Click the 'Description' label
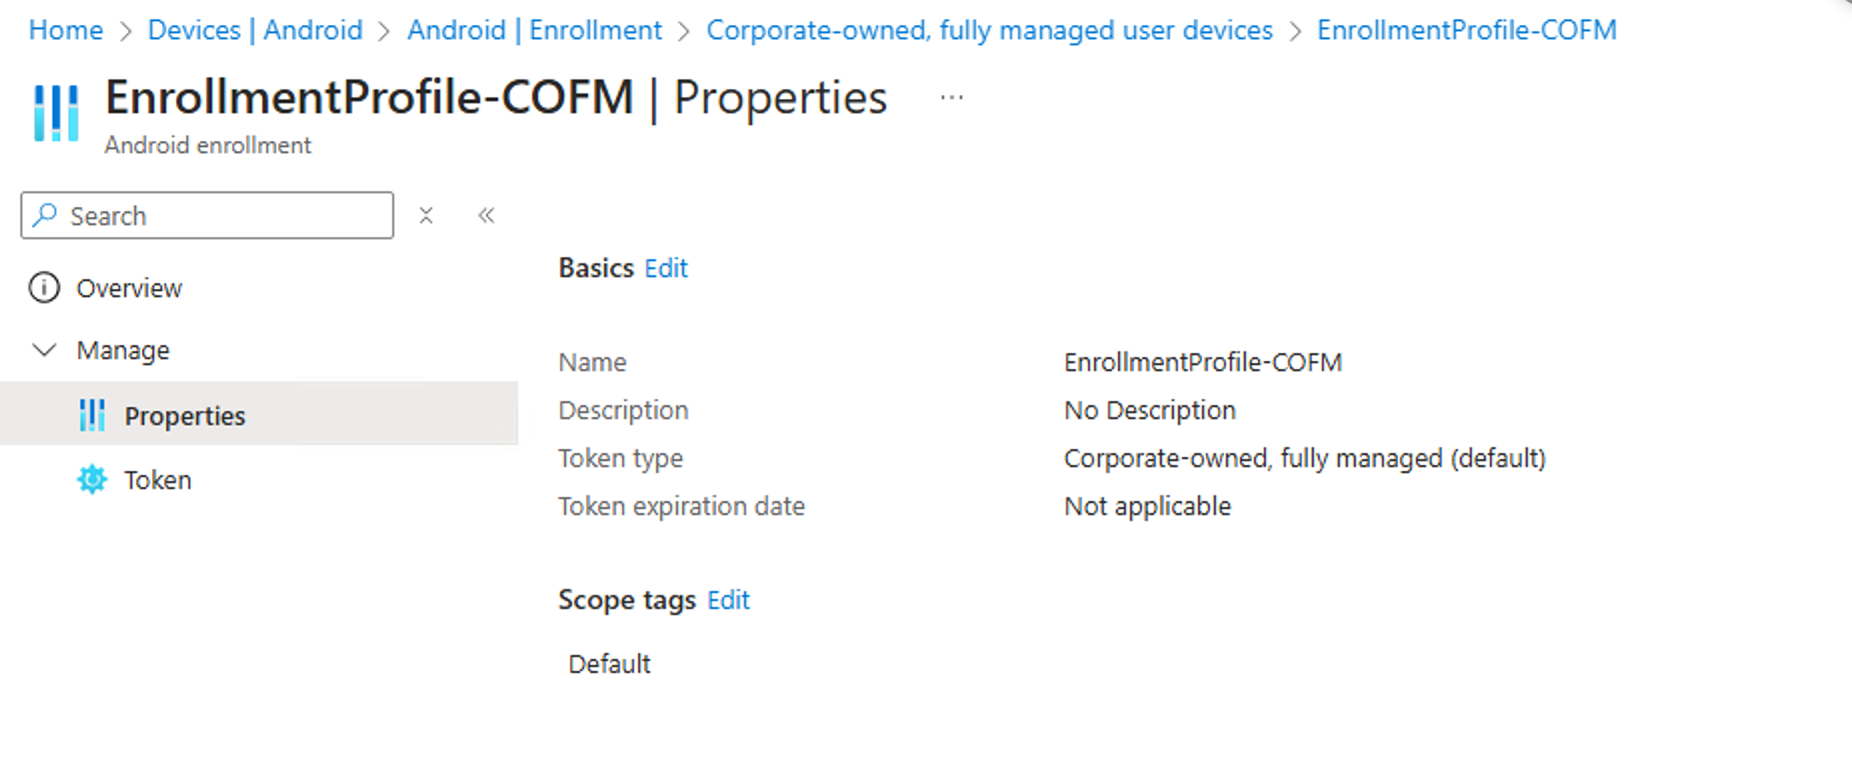 623,410
